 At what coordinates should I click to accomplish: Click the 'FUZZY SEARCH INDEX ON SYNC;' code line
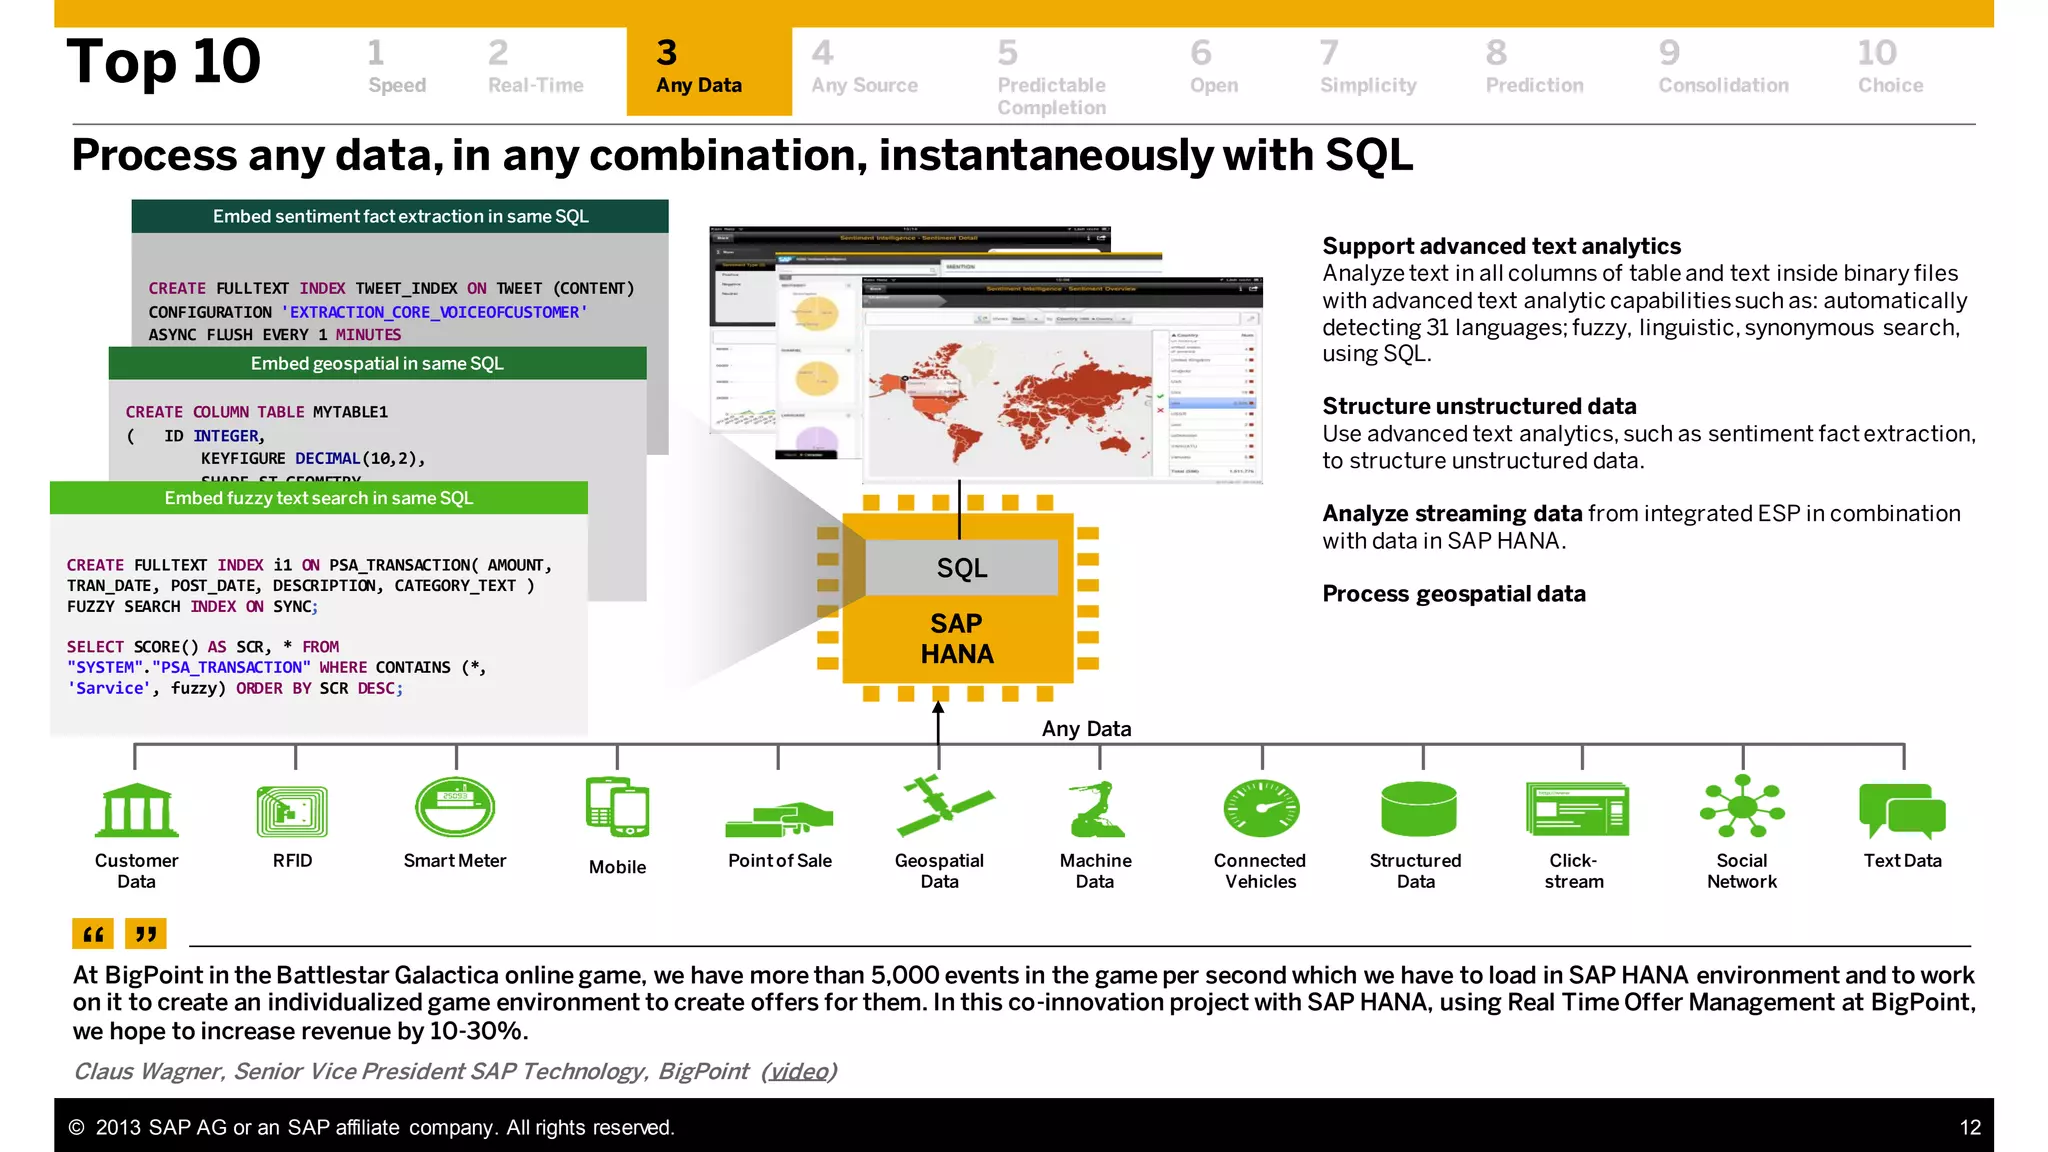pos(192,606)
